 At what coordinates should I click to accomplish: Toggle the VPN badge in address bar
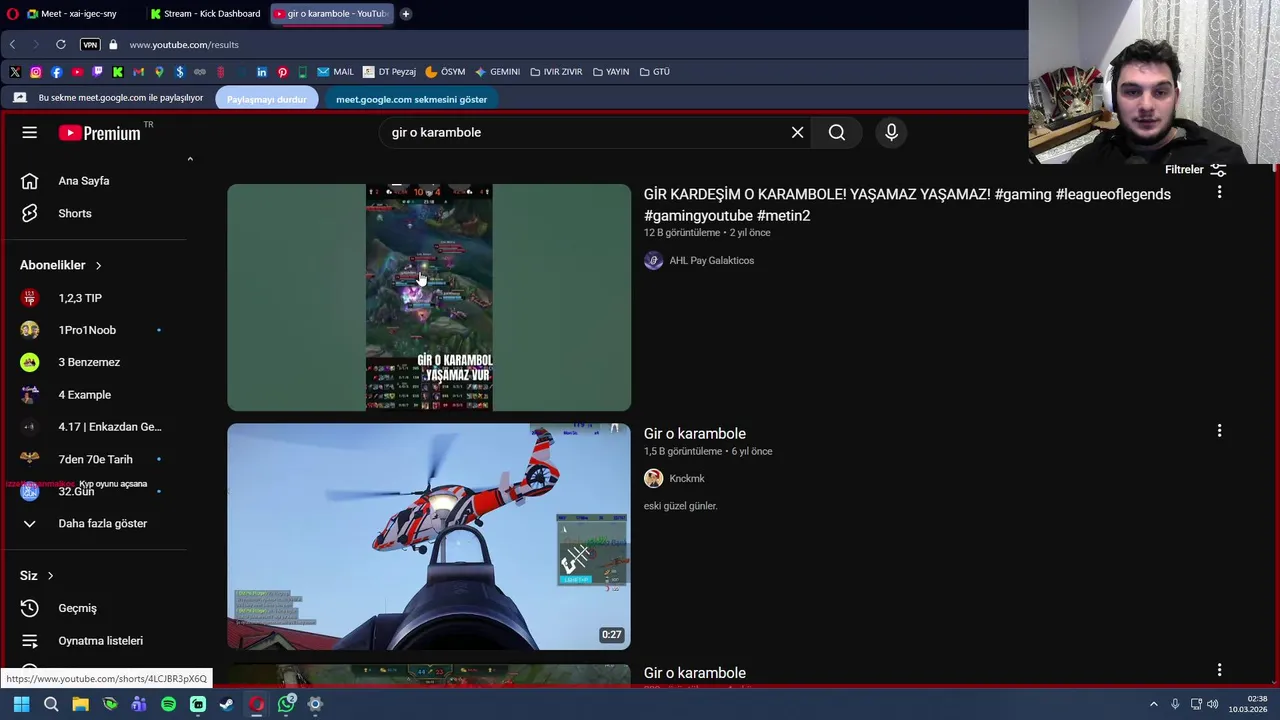90,44
